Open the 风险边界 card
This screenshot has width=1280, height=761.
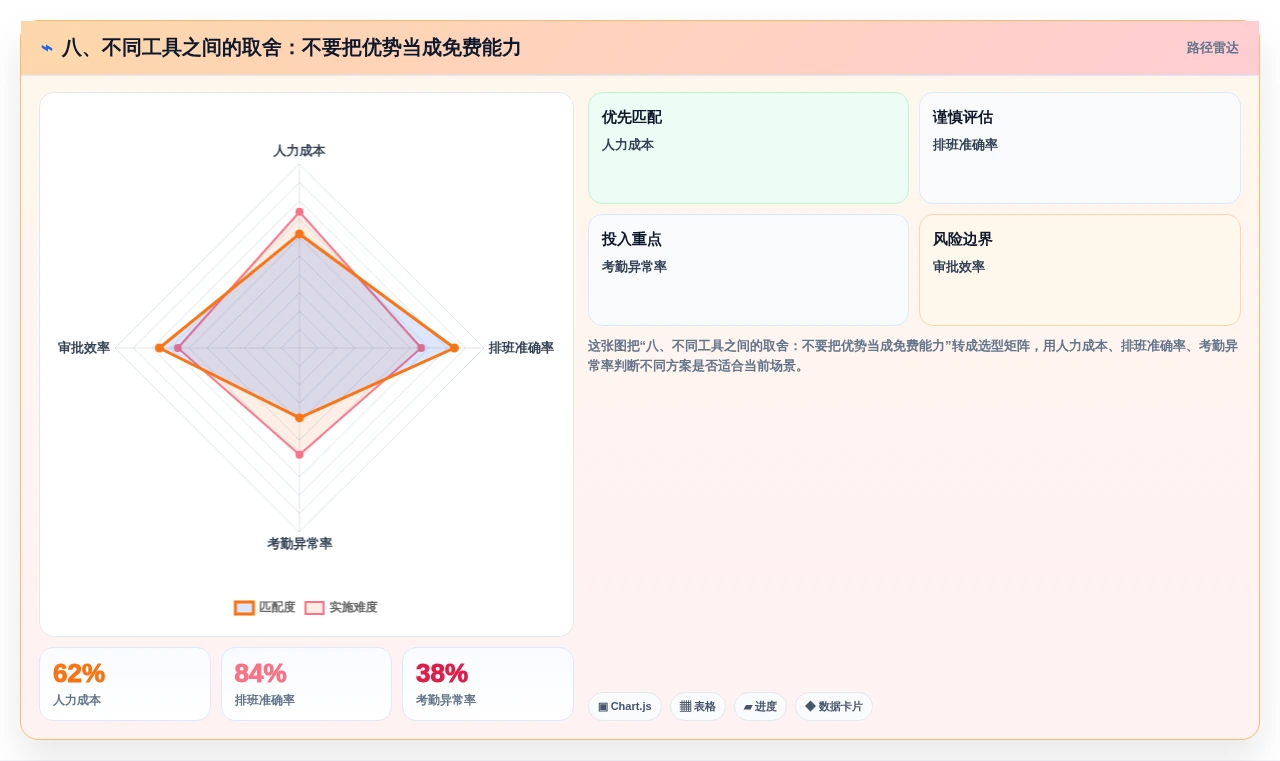tap(1080, 270)
